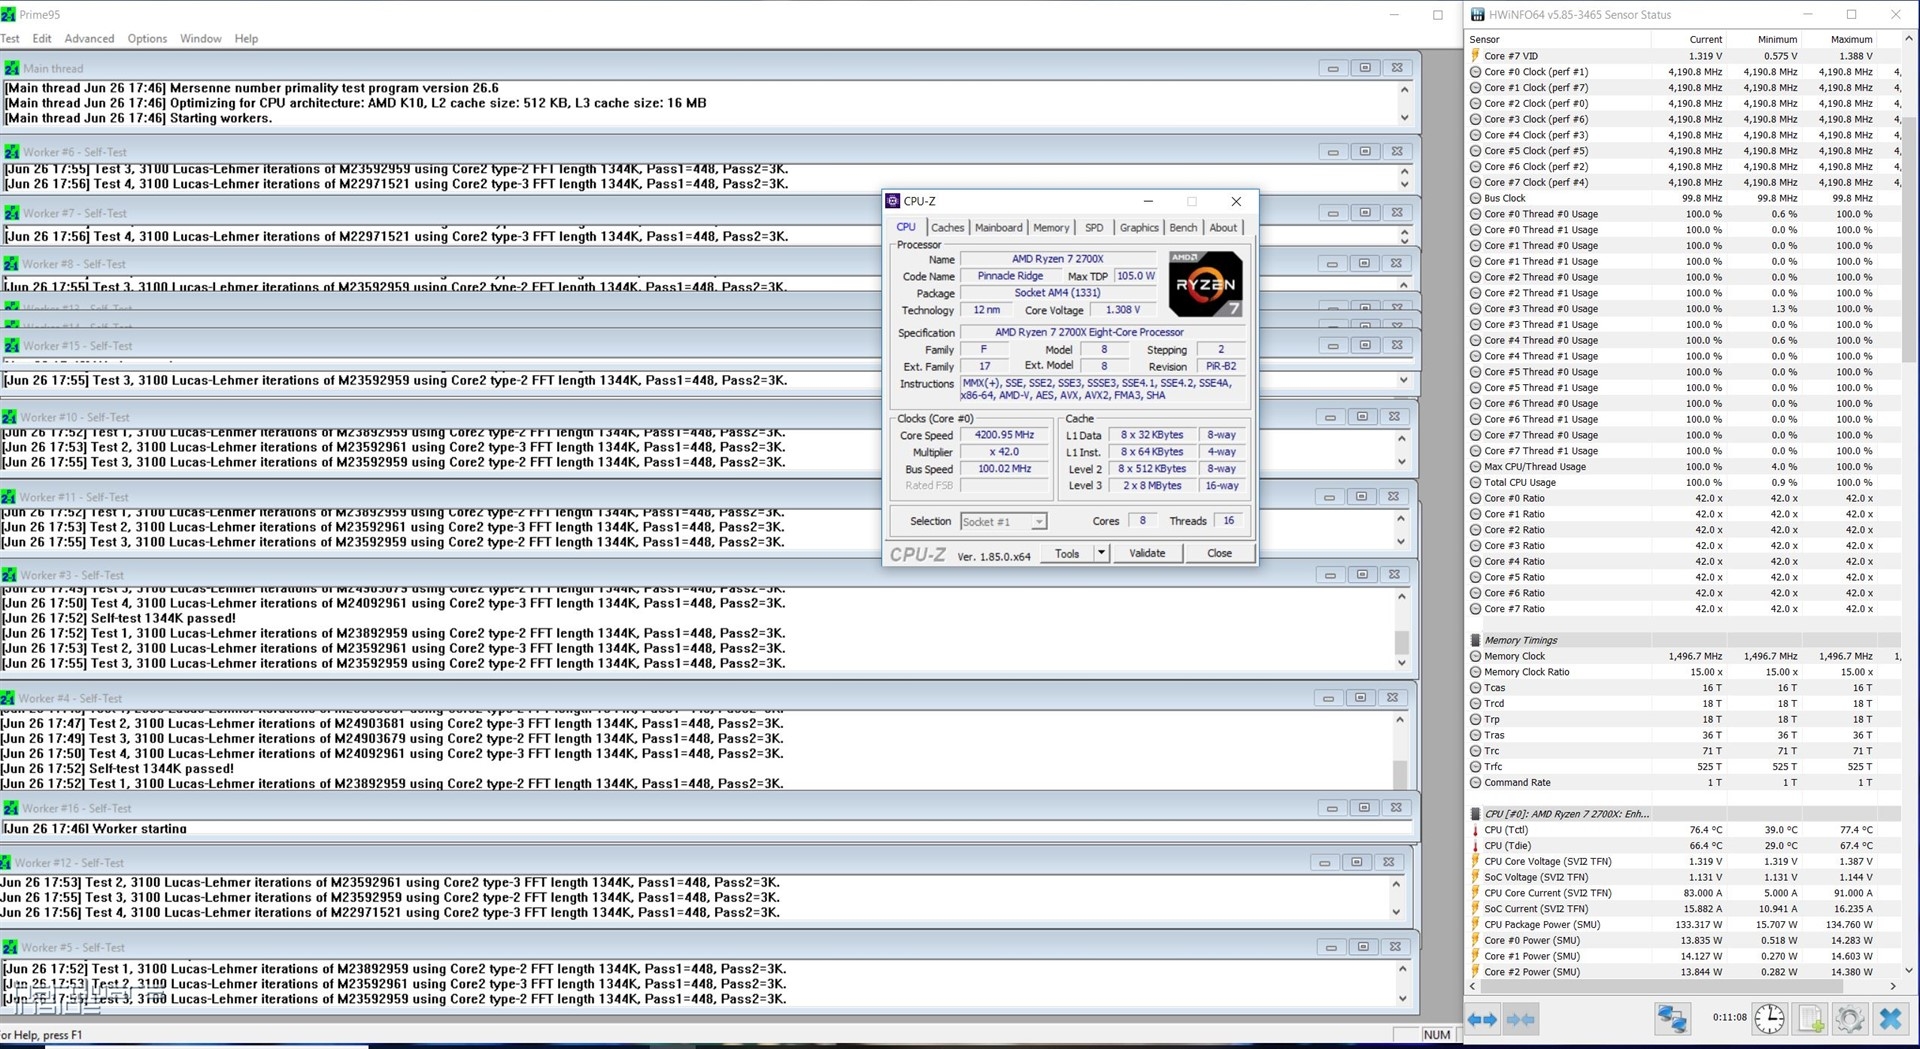This screenshot has height=1049, width=1920.
Task: Minimize the Worker #12 sub-window
Action: [x=1324, y=862]
